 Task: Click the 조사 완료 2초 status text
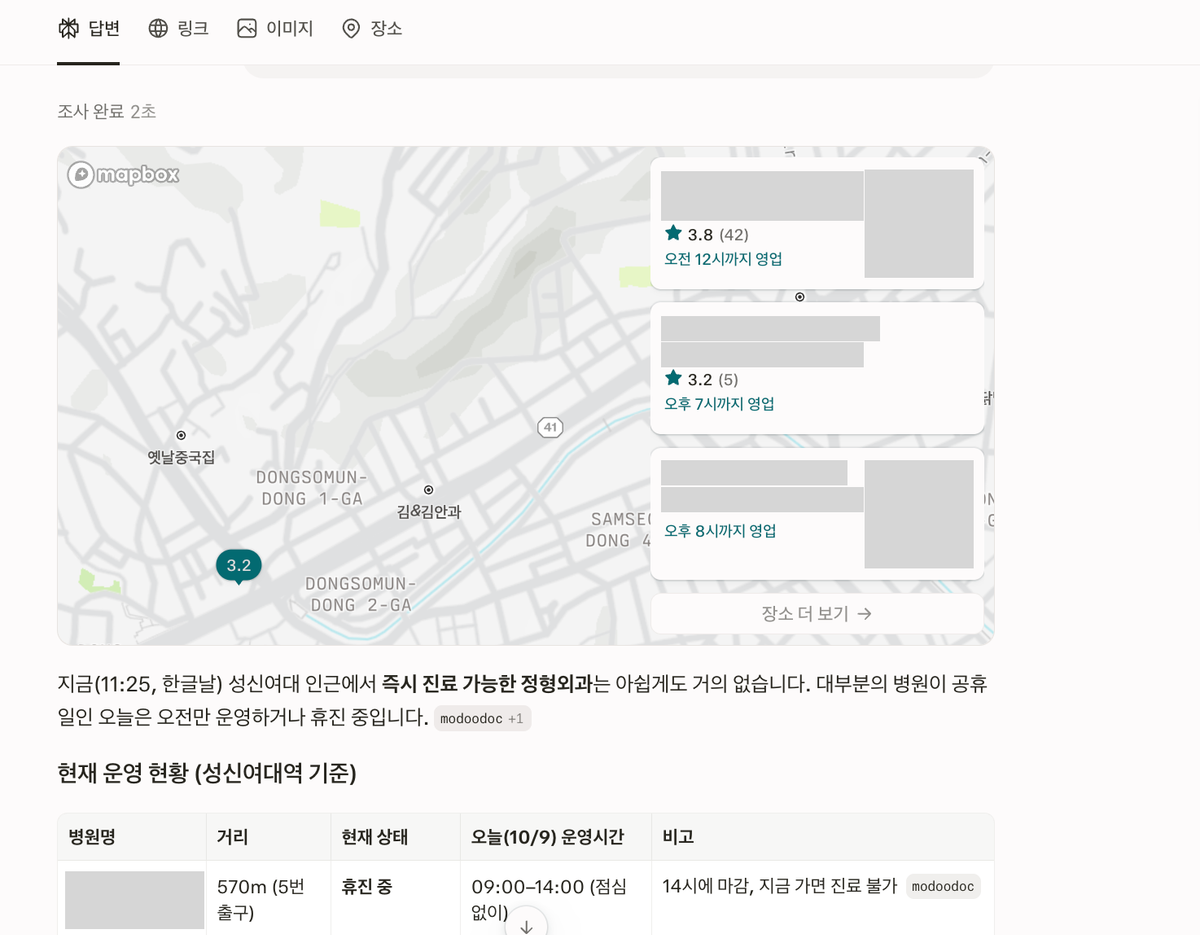tap(107, 111)
